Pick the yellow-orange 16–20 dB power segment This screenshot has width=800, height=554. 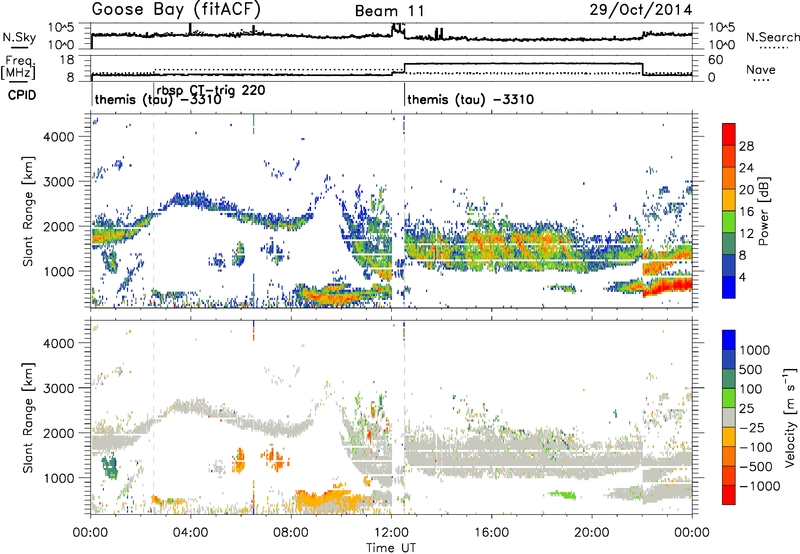[x=729, y=199]
